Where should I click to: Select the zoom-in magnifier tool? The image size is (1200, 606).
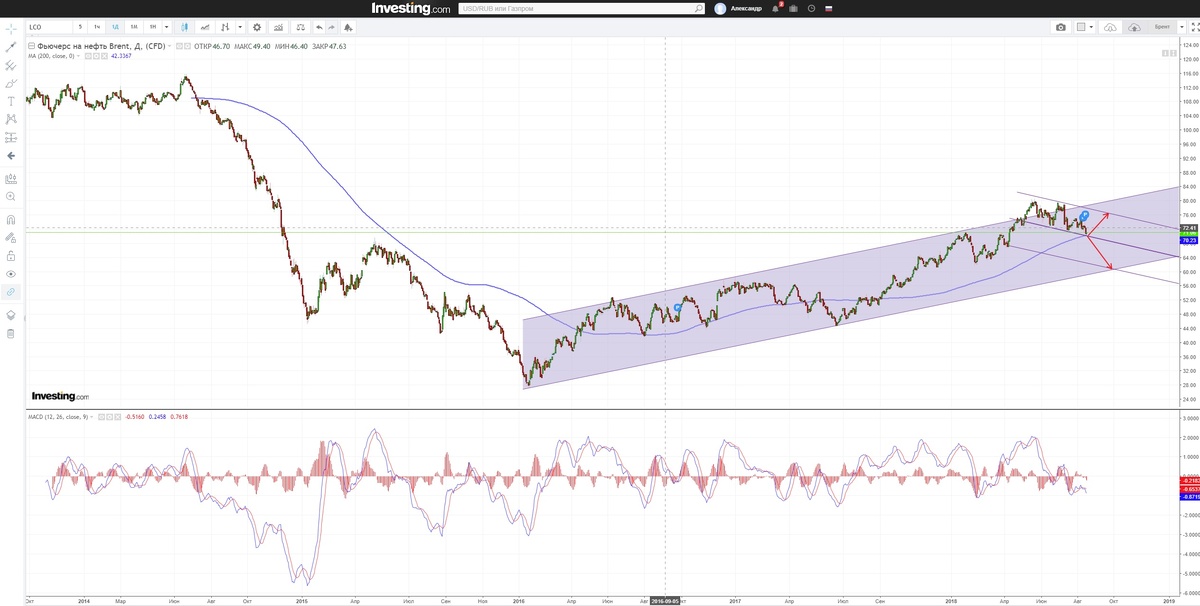[11, 197]
